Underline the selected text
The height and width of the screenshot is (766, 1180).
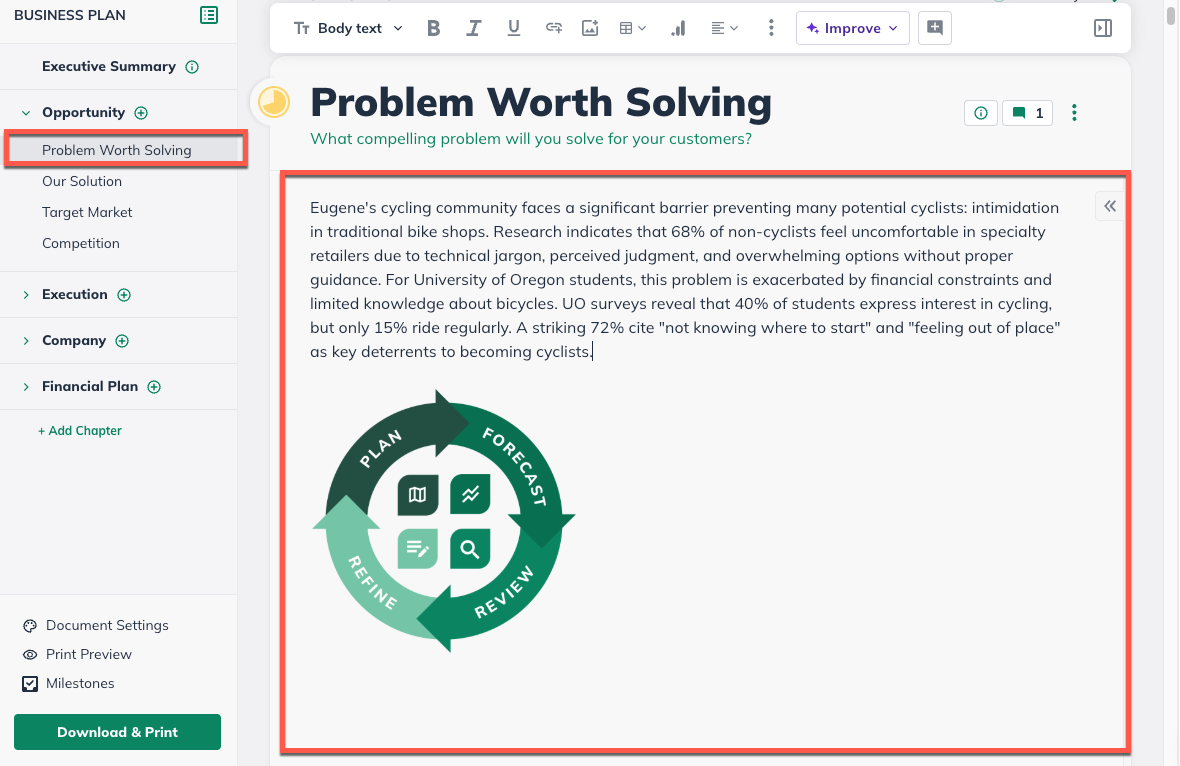point(514,28)
